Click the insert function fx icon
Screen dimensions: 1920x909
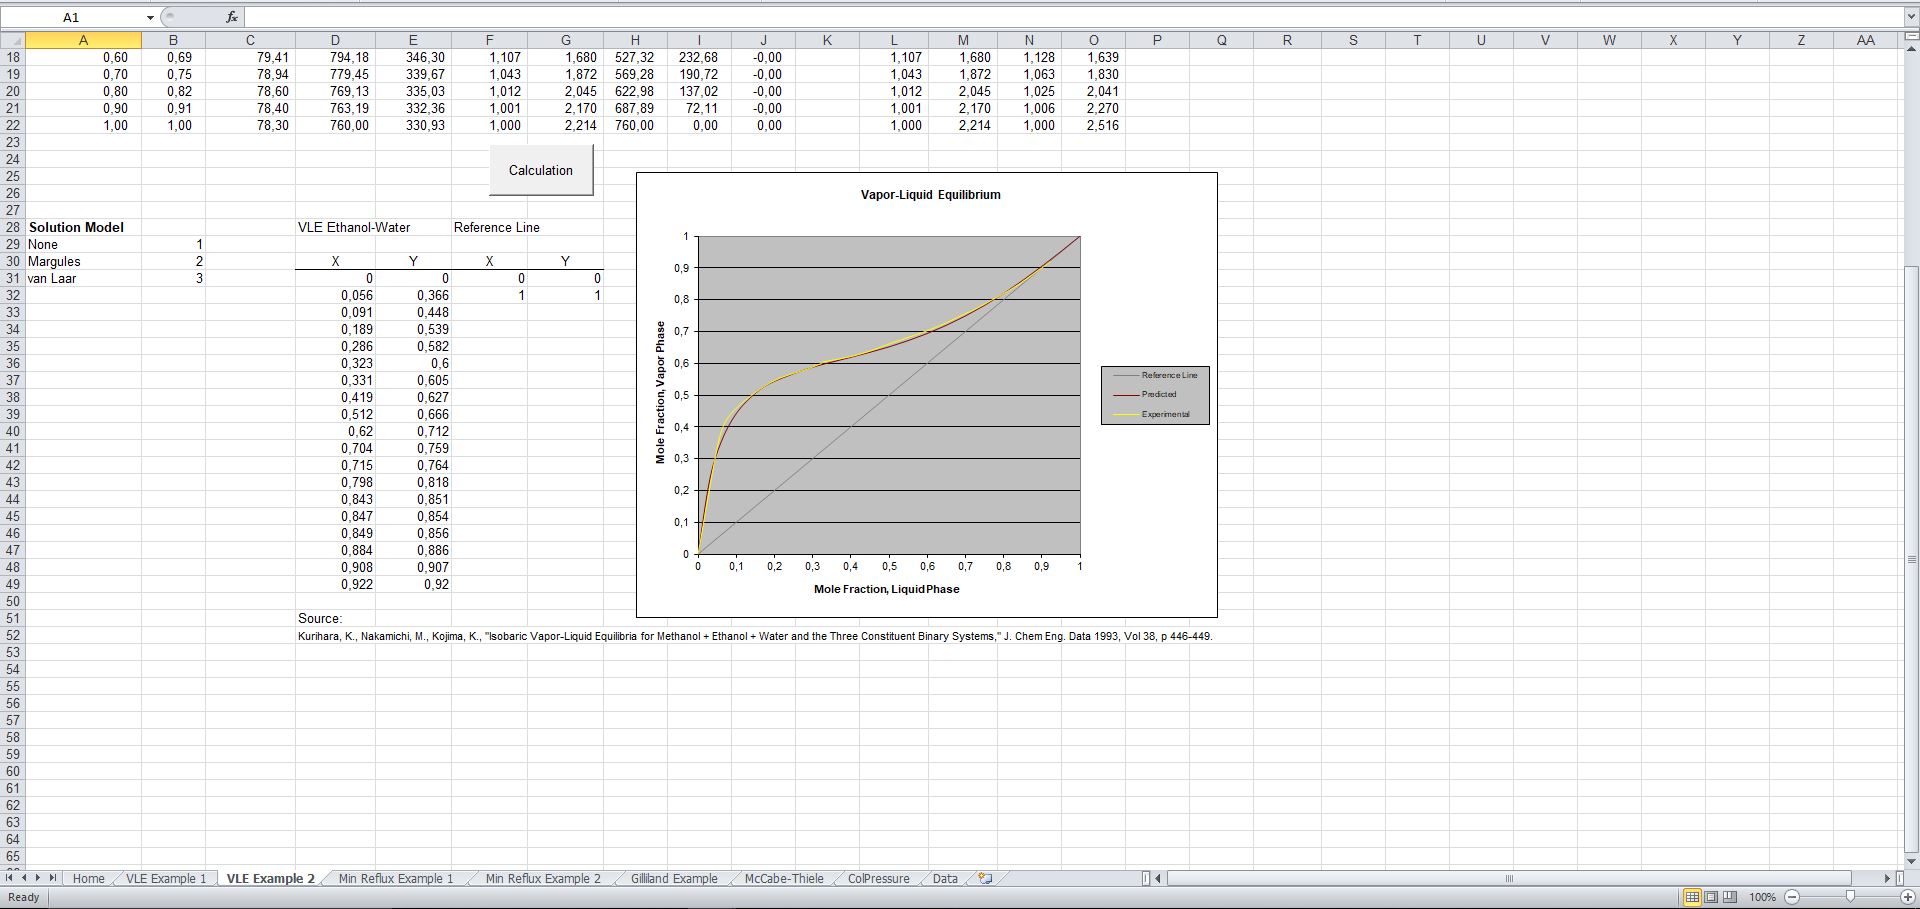(232, 18)
